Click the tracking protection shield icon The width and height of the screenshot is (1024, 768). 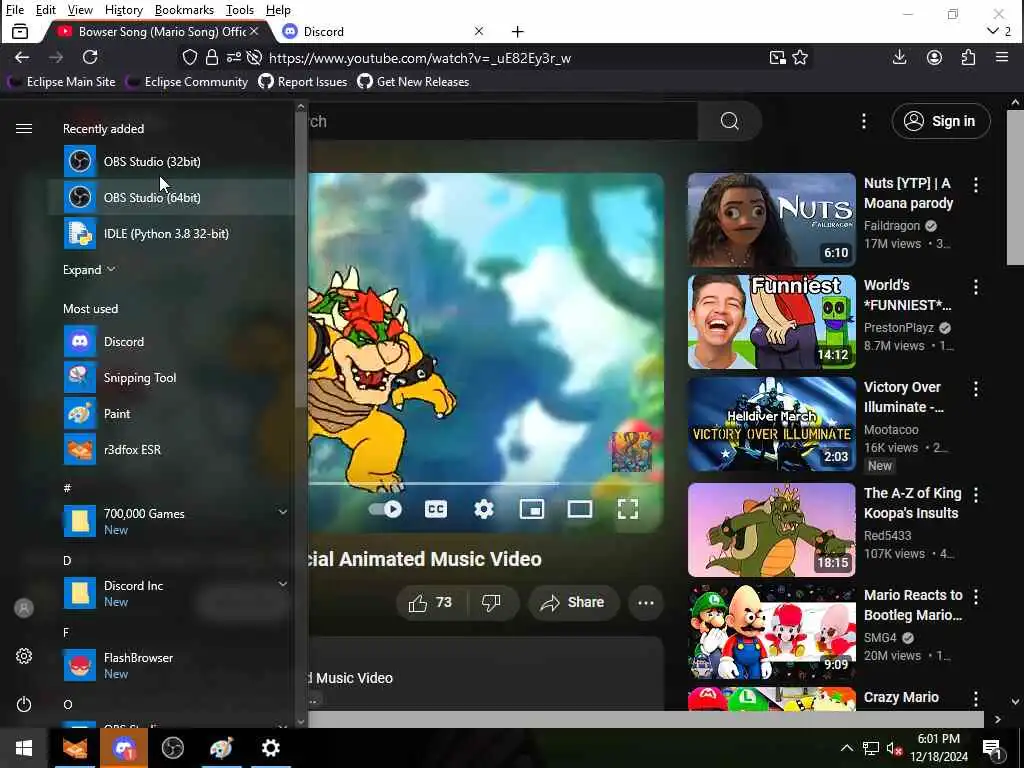coord(189,57)
